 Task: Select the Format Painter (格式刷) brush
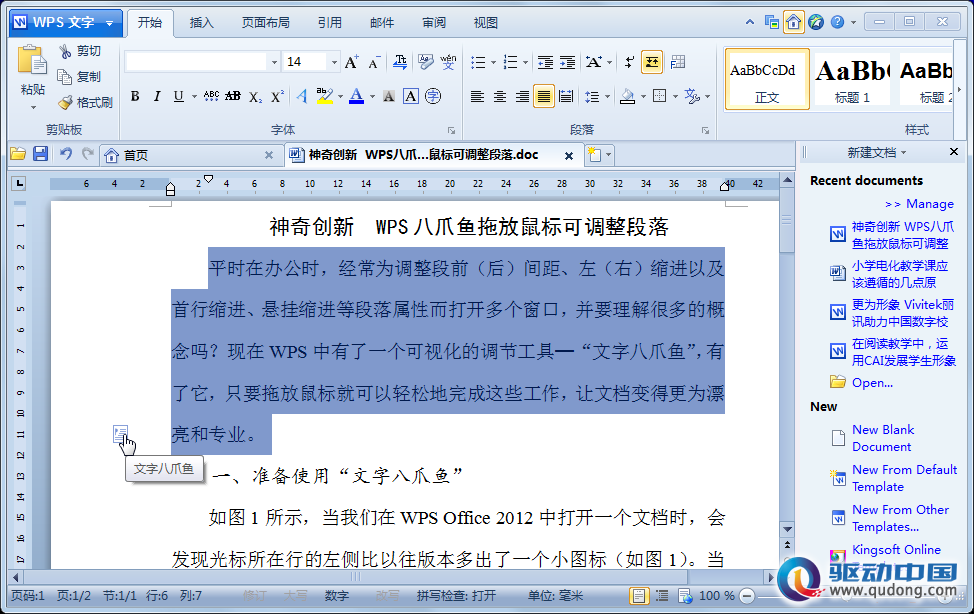[85, 102]
